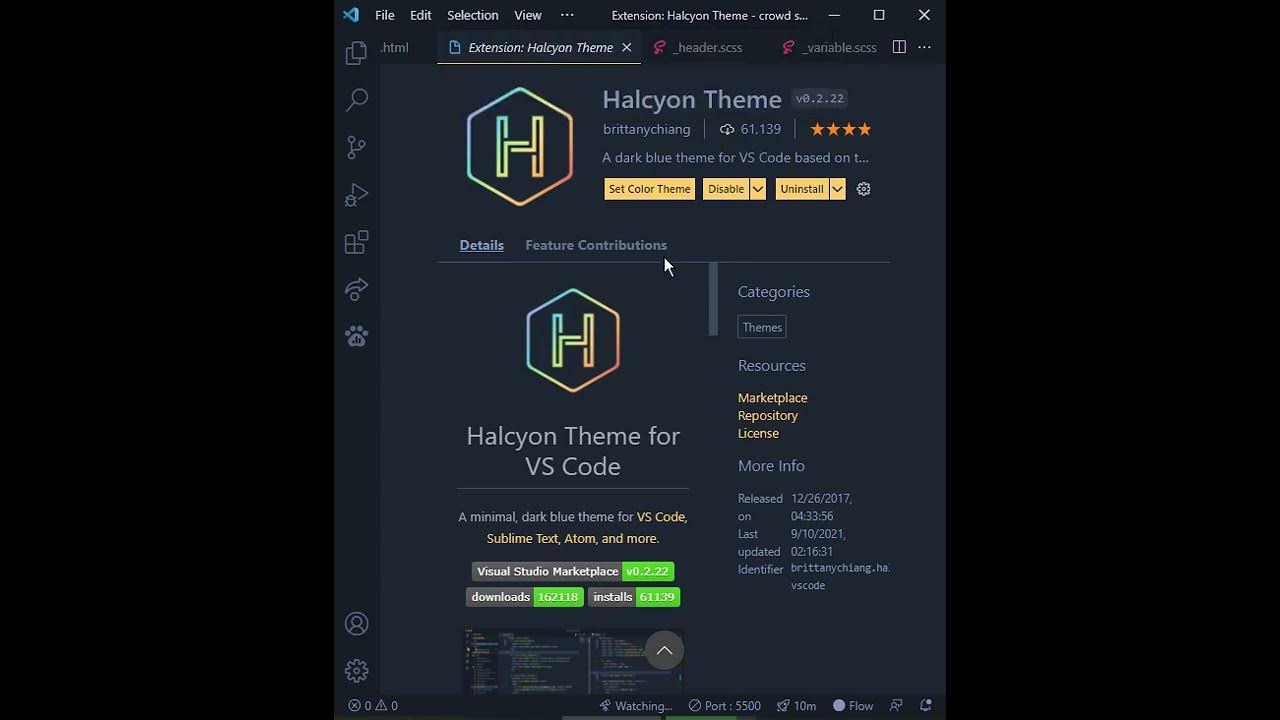Click the brittanychiang identifier text
This screenshot has height=720, width=1280.
[x=839, y=577]
